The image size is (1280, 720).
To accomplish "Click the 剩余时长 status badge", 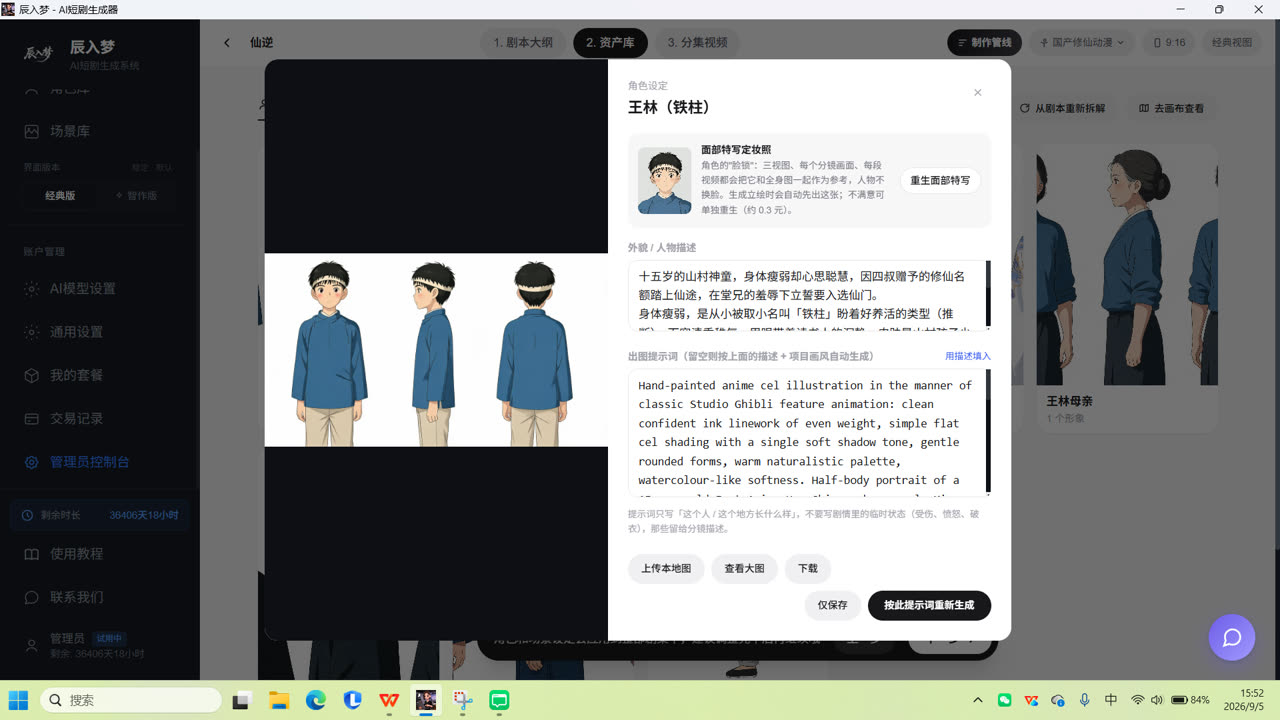I will click(x=100, y=515).
